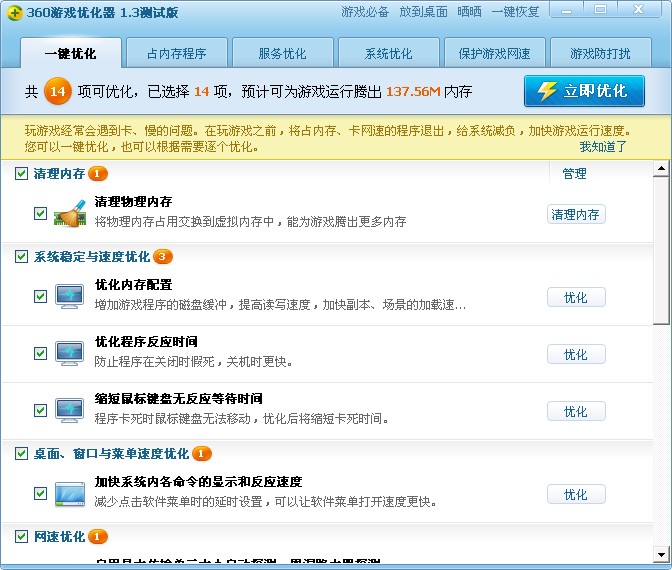Click the orange badge next to 清理内存
This screenshot has width=672, height=570.
pyautogui.click(x=98, y=174)
